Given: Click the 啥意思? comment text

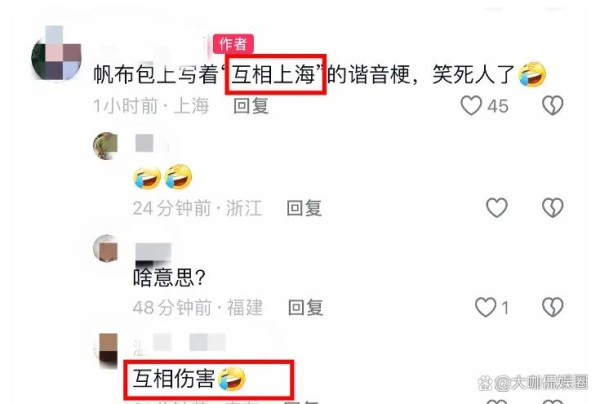Looking at the screenshot, I should tap(169, 278).
